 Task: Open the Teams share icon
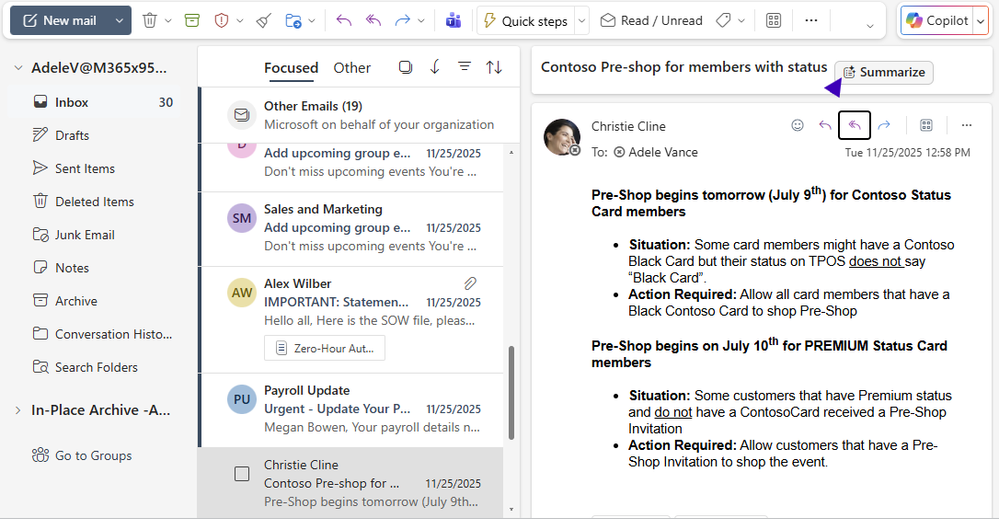pyautogui.click(x=454, y=20)
